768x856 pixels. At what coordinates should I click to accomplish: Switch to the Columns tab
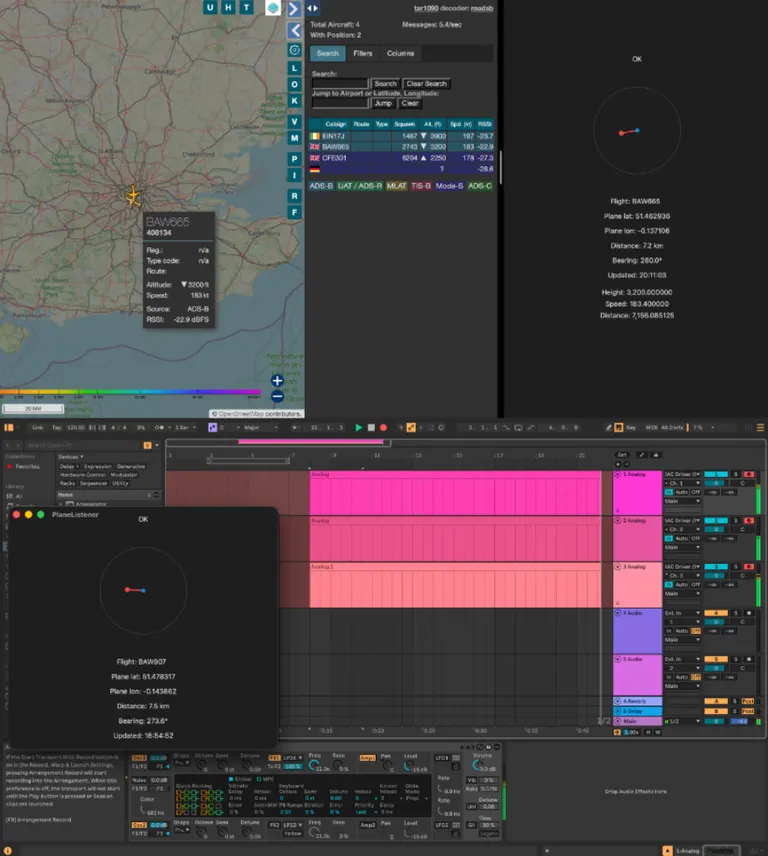[x=401, y=54]
